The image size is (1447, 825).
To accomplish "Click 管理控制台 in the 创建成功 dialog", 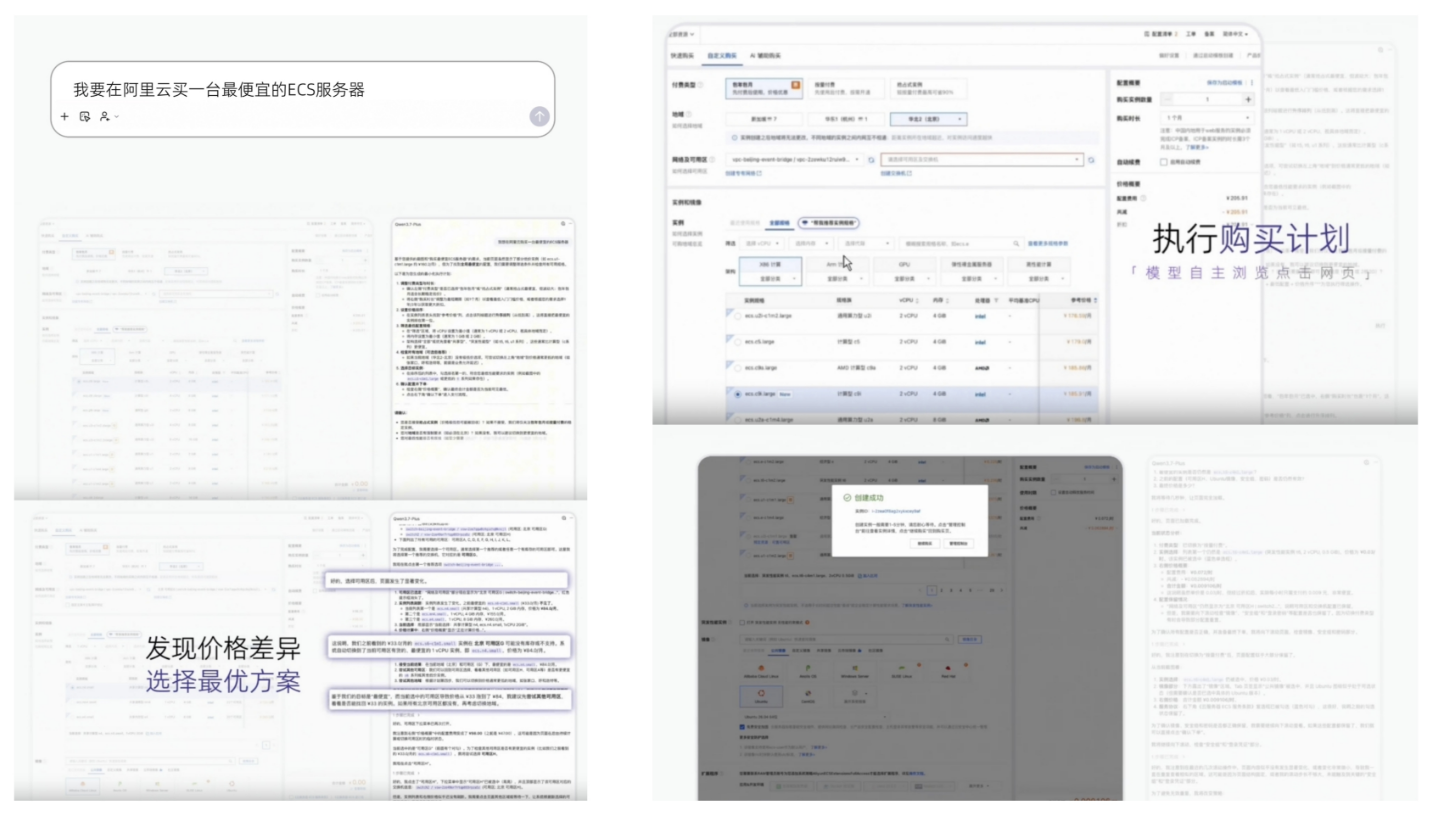I will [x=958, y=544].
